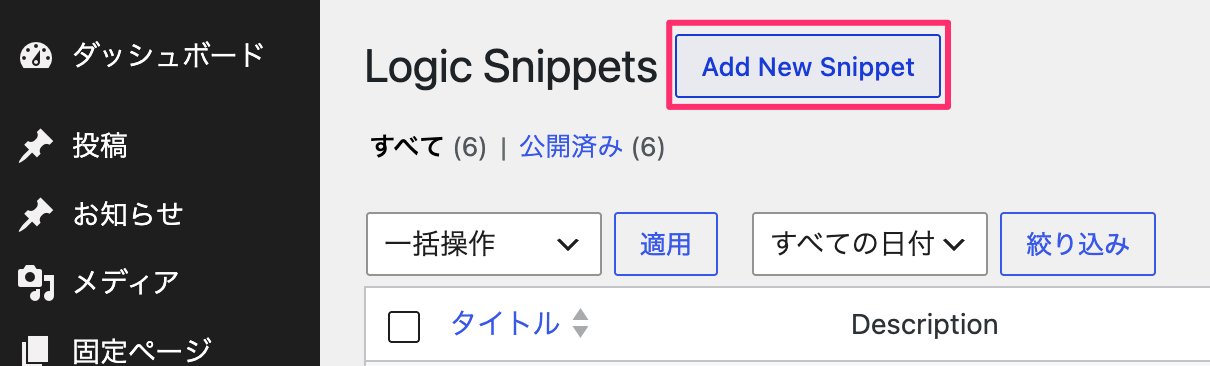The width and height of the screenshot is (1210, 366).
Task: Open the 一括操作 bulk actions dropdown
Action: point(484,243)
